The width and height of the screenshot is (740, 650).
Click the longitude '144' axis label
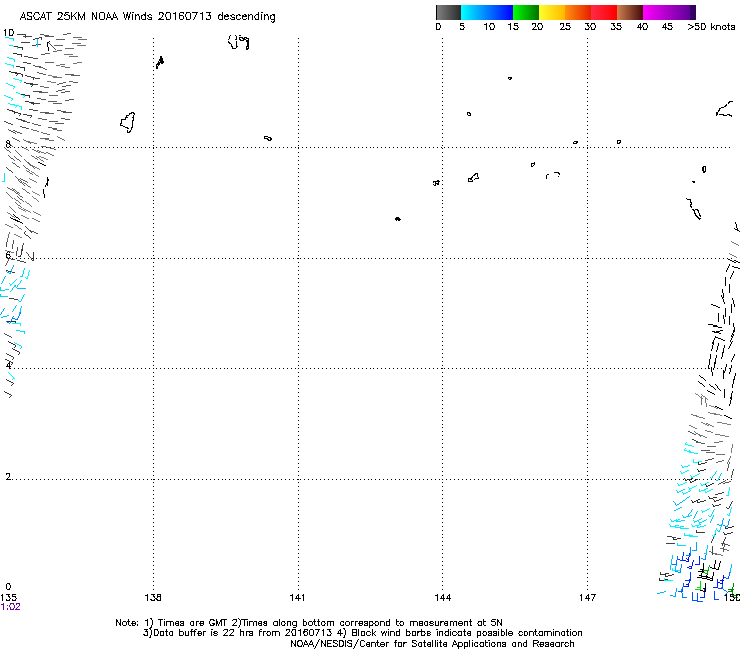click(443, 598)
